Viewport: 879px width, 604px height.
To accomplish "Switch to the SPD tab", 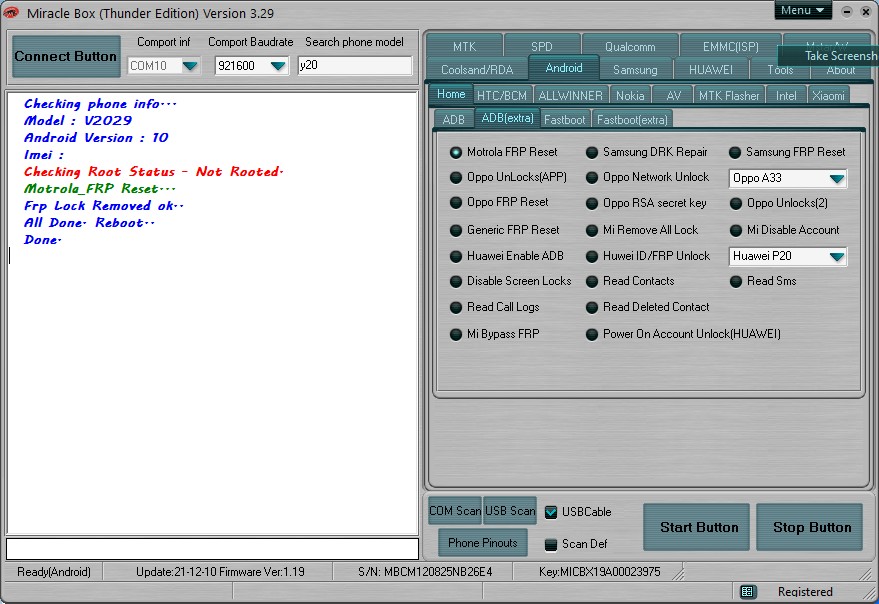I will point(542,46).
